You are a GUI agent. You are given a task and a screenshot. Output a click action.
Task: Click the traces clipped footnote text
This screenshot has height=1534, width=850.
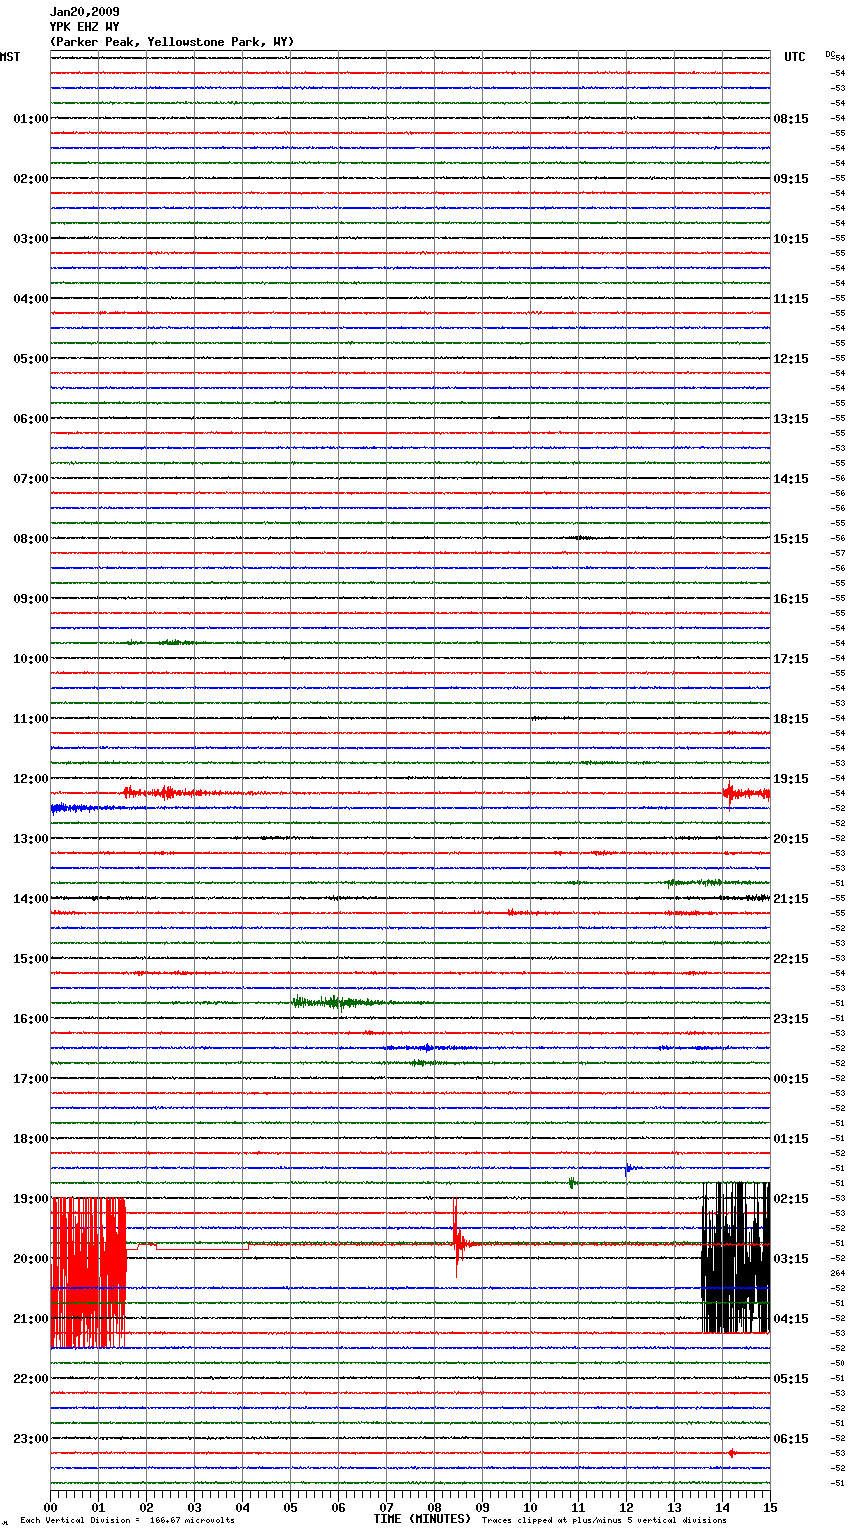click(x=604, y=1521)
